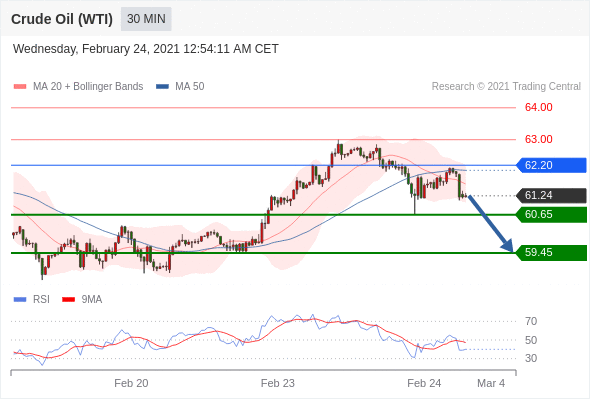The width and height of the screenshot is (590, 400).
Task: Click the MA 20 + Bollinger Bands red swatch
Action: (20, 87)
